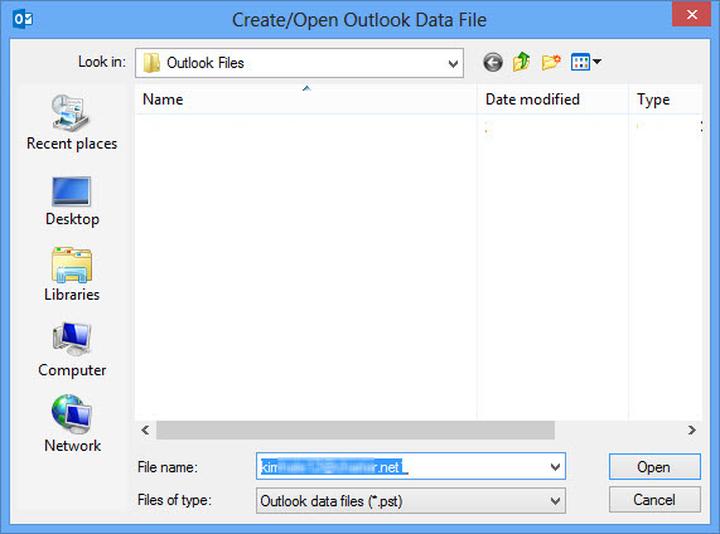
Task: Click the horizontal scrollbar right arrow
Action: 691,430
